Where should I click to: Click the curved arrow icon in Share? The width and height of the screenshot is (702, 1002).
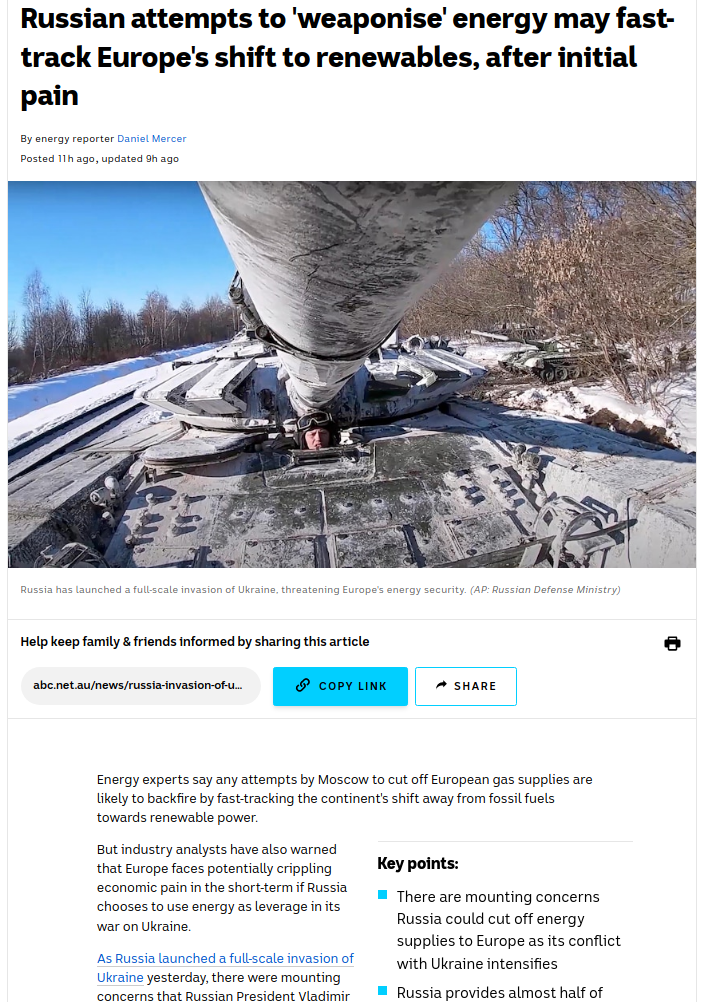(441, 685)
